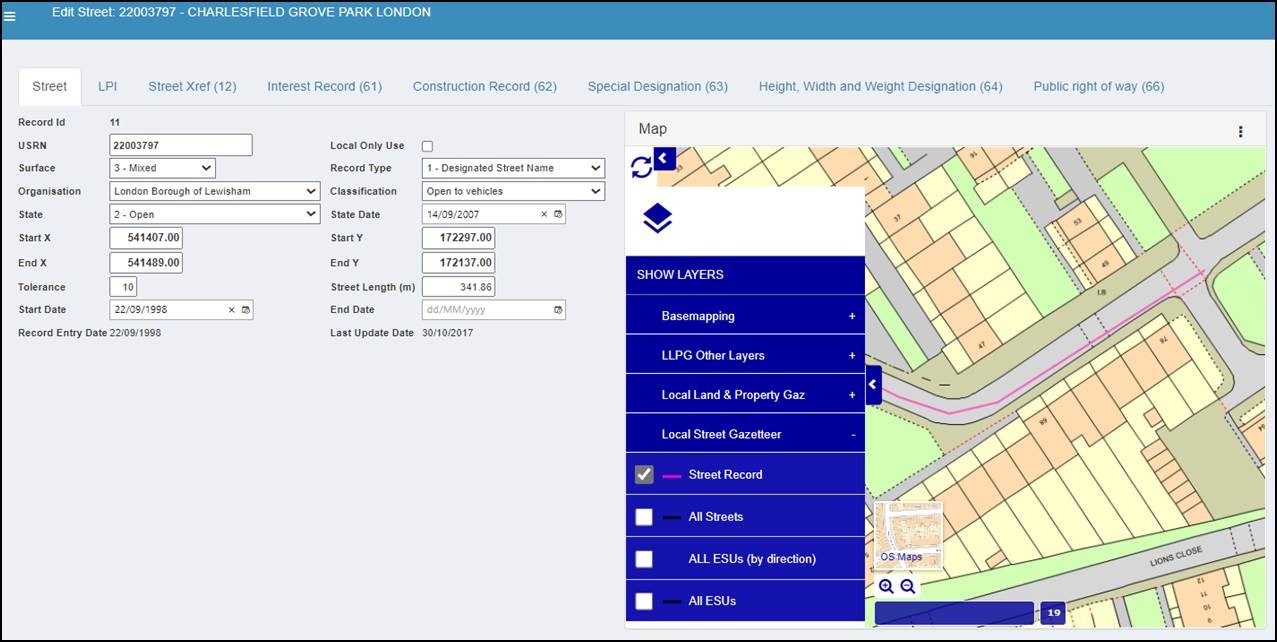Image resolution: width=1277 pixels, height=642 pixels.
Task: Click the map refresh icon
Action: click(x=641, y=168)
